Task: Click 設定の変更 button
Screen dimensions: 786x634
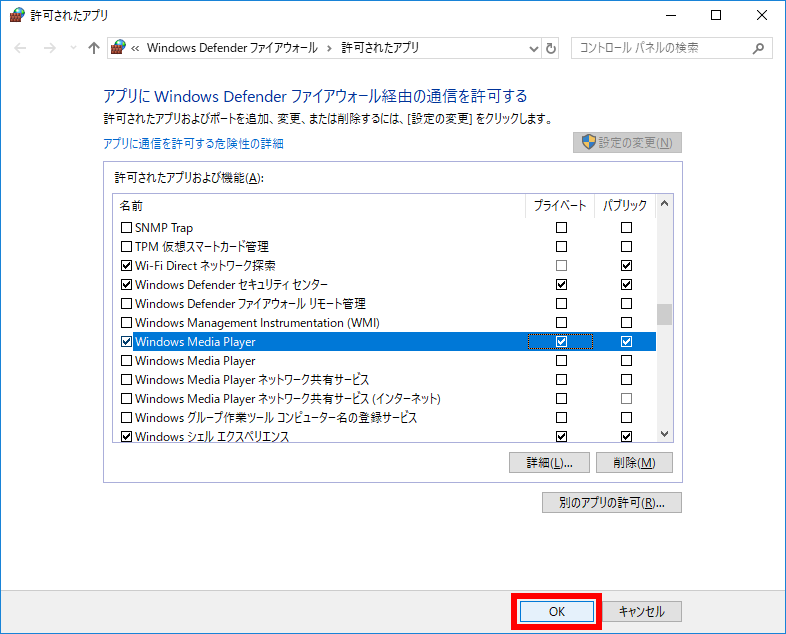Action: (627, 143)
